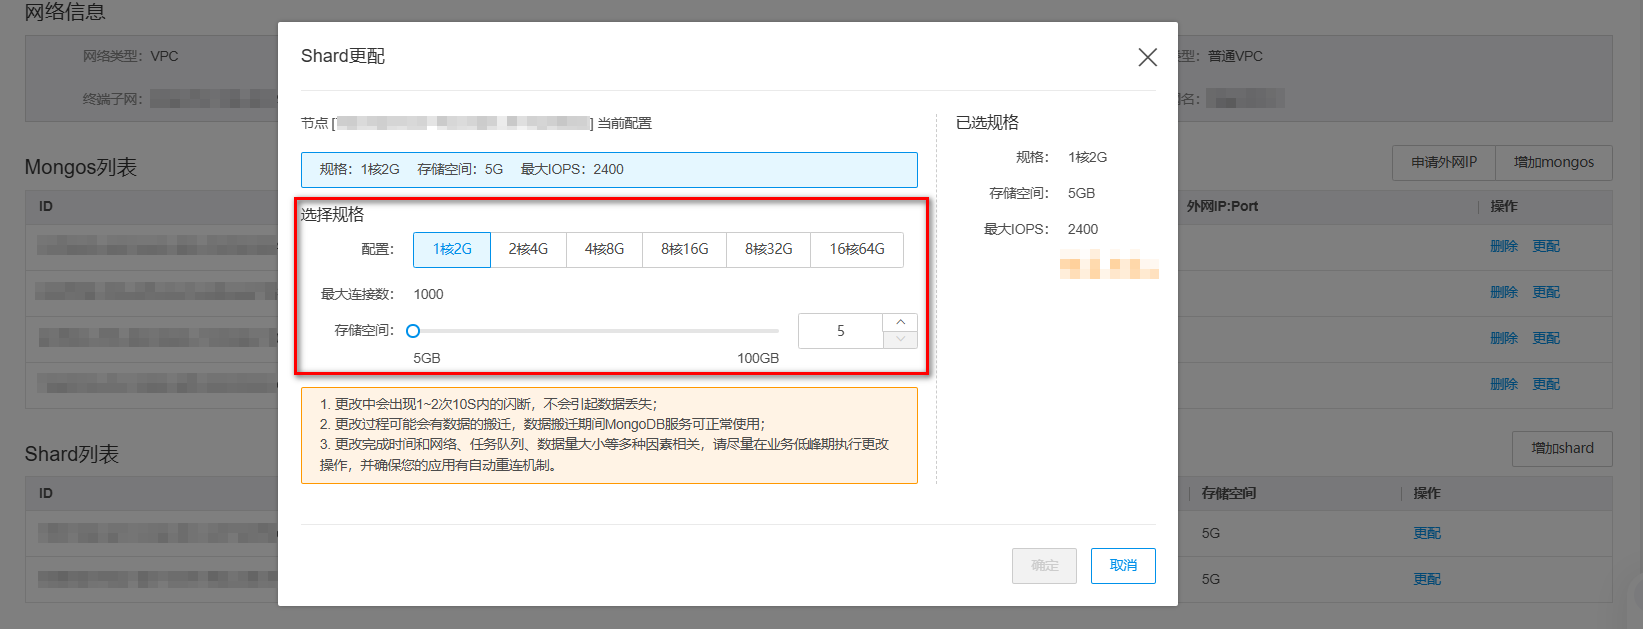Click the Shard列表 heading in background

pyautogui.click(x=72, y=454)
